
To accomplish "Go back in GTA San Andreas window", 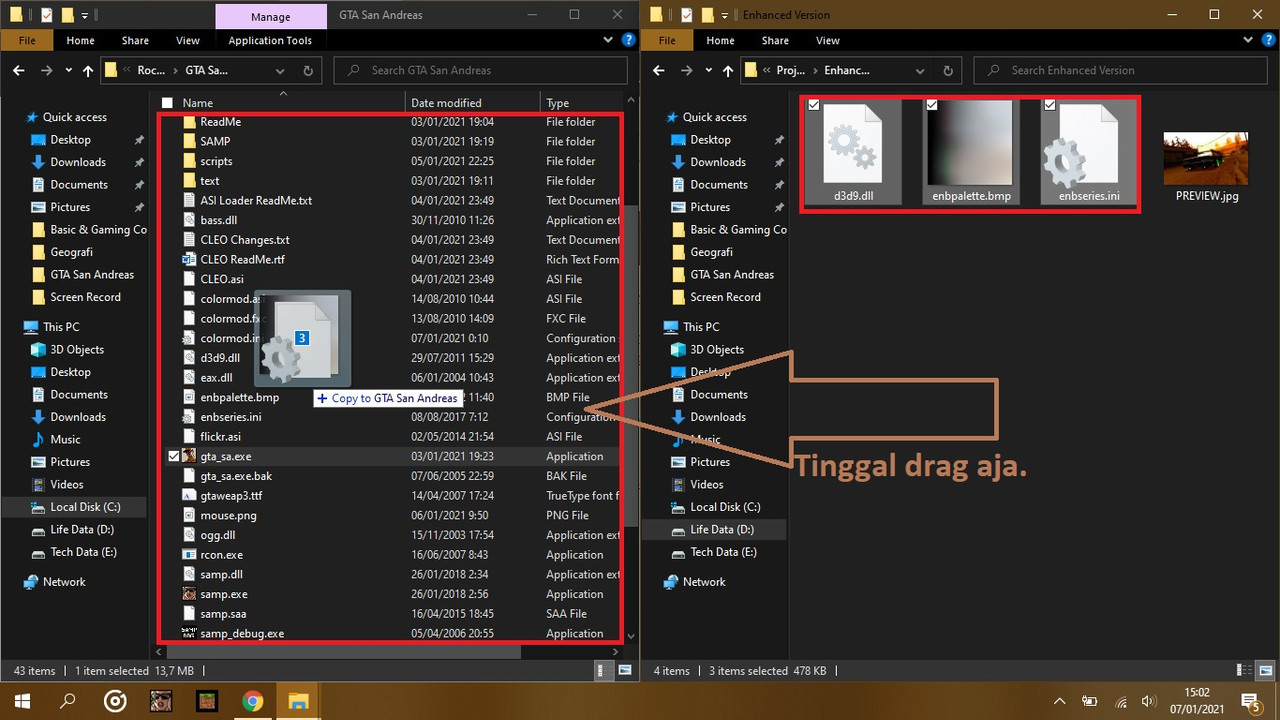I will click(18, 71).
